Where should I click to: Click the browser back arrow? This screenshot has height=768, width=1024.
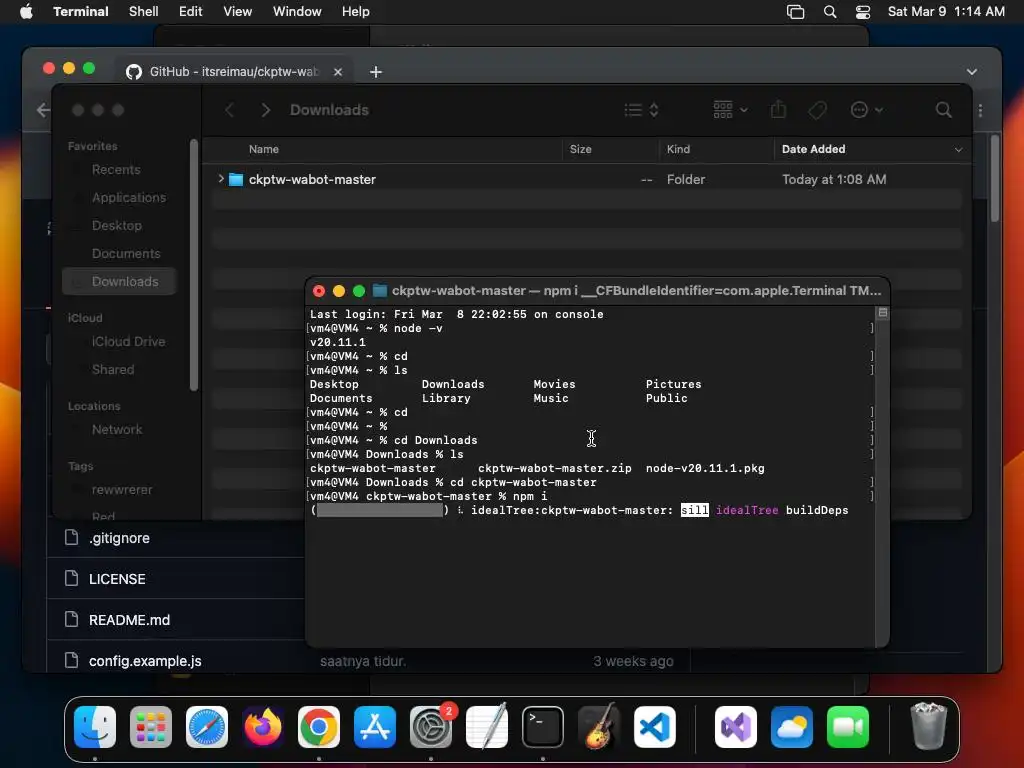[x=43, y=110]
